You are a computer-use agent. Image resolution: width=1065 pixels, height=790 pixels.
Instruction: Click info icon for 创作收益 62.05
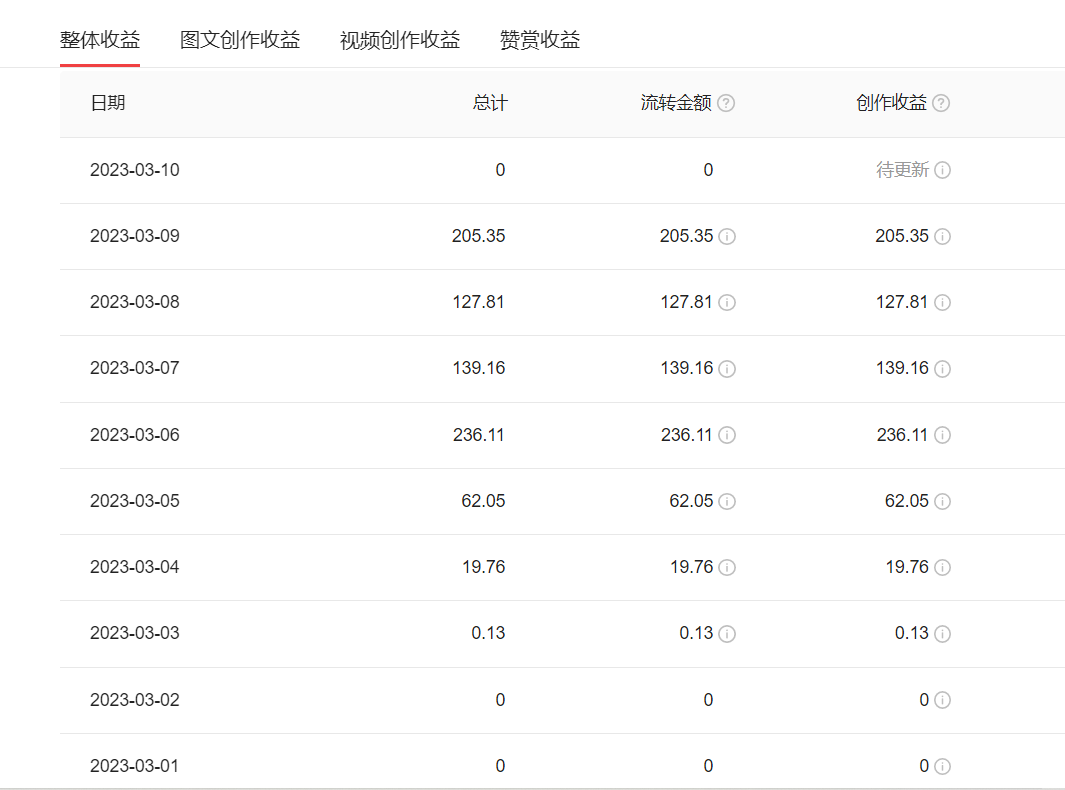942,501
